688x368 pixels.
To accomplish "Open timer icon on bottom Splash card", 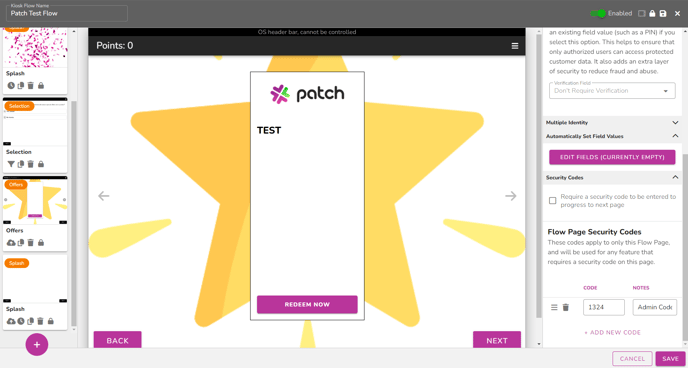I will tap(21, 321).
